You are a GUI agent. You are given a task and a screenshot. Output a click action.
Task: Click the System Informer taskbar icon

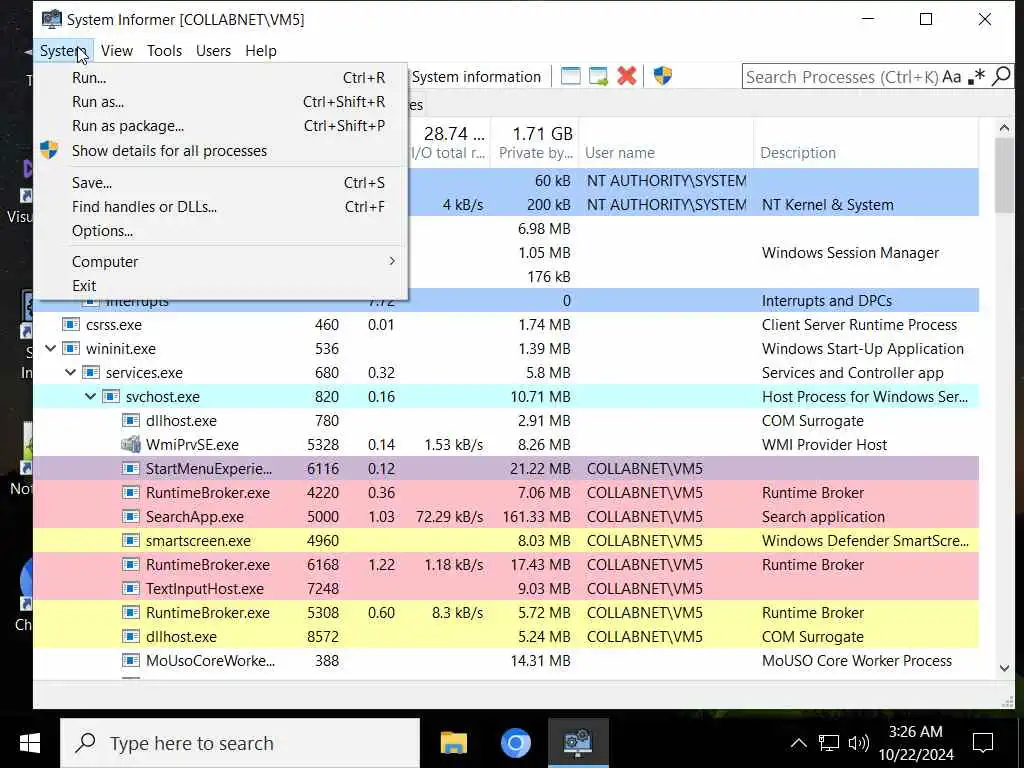(x=578, y=743)
